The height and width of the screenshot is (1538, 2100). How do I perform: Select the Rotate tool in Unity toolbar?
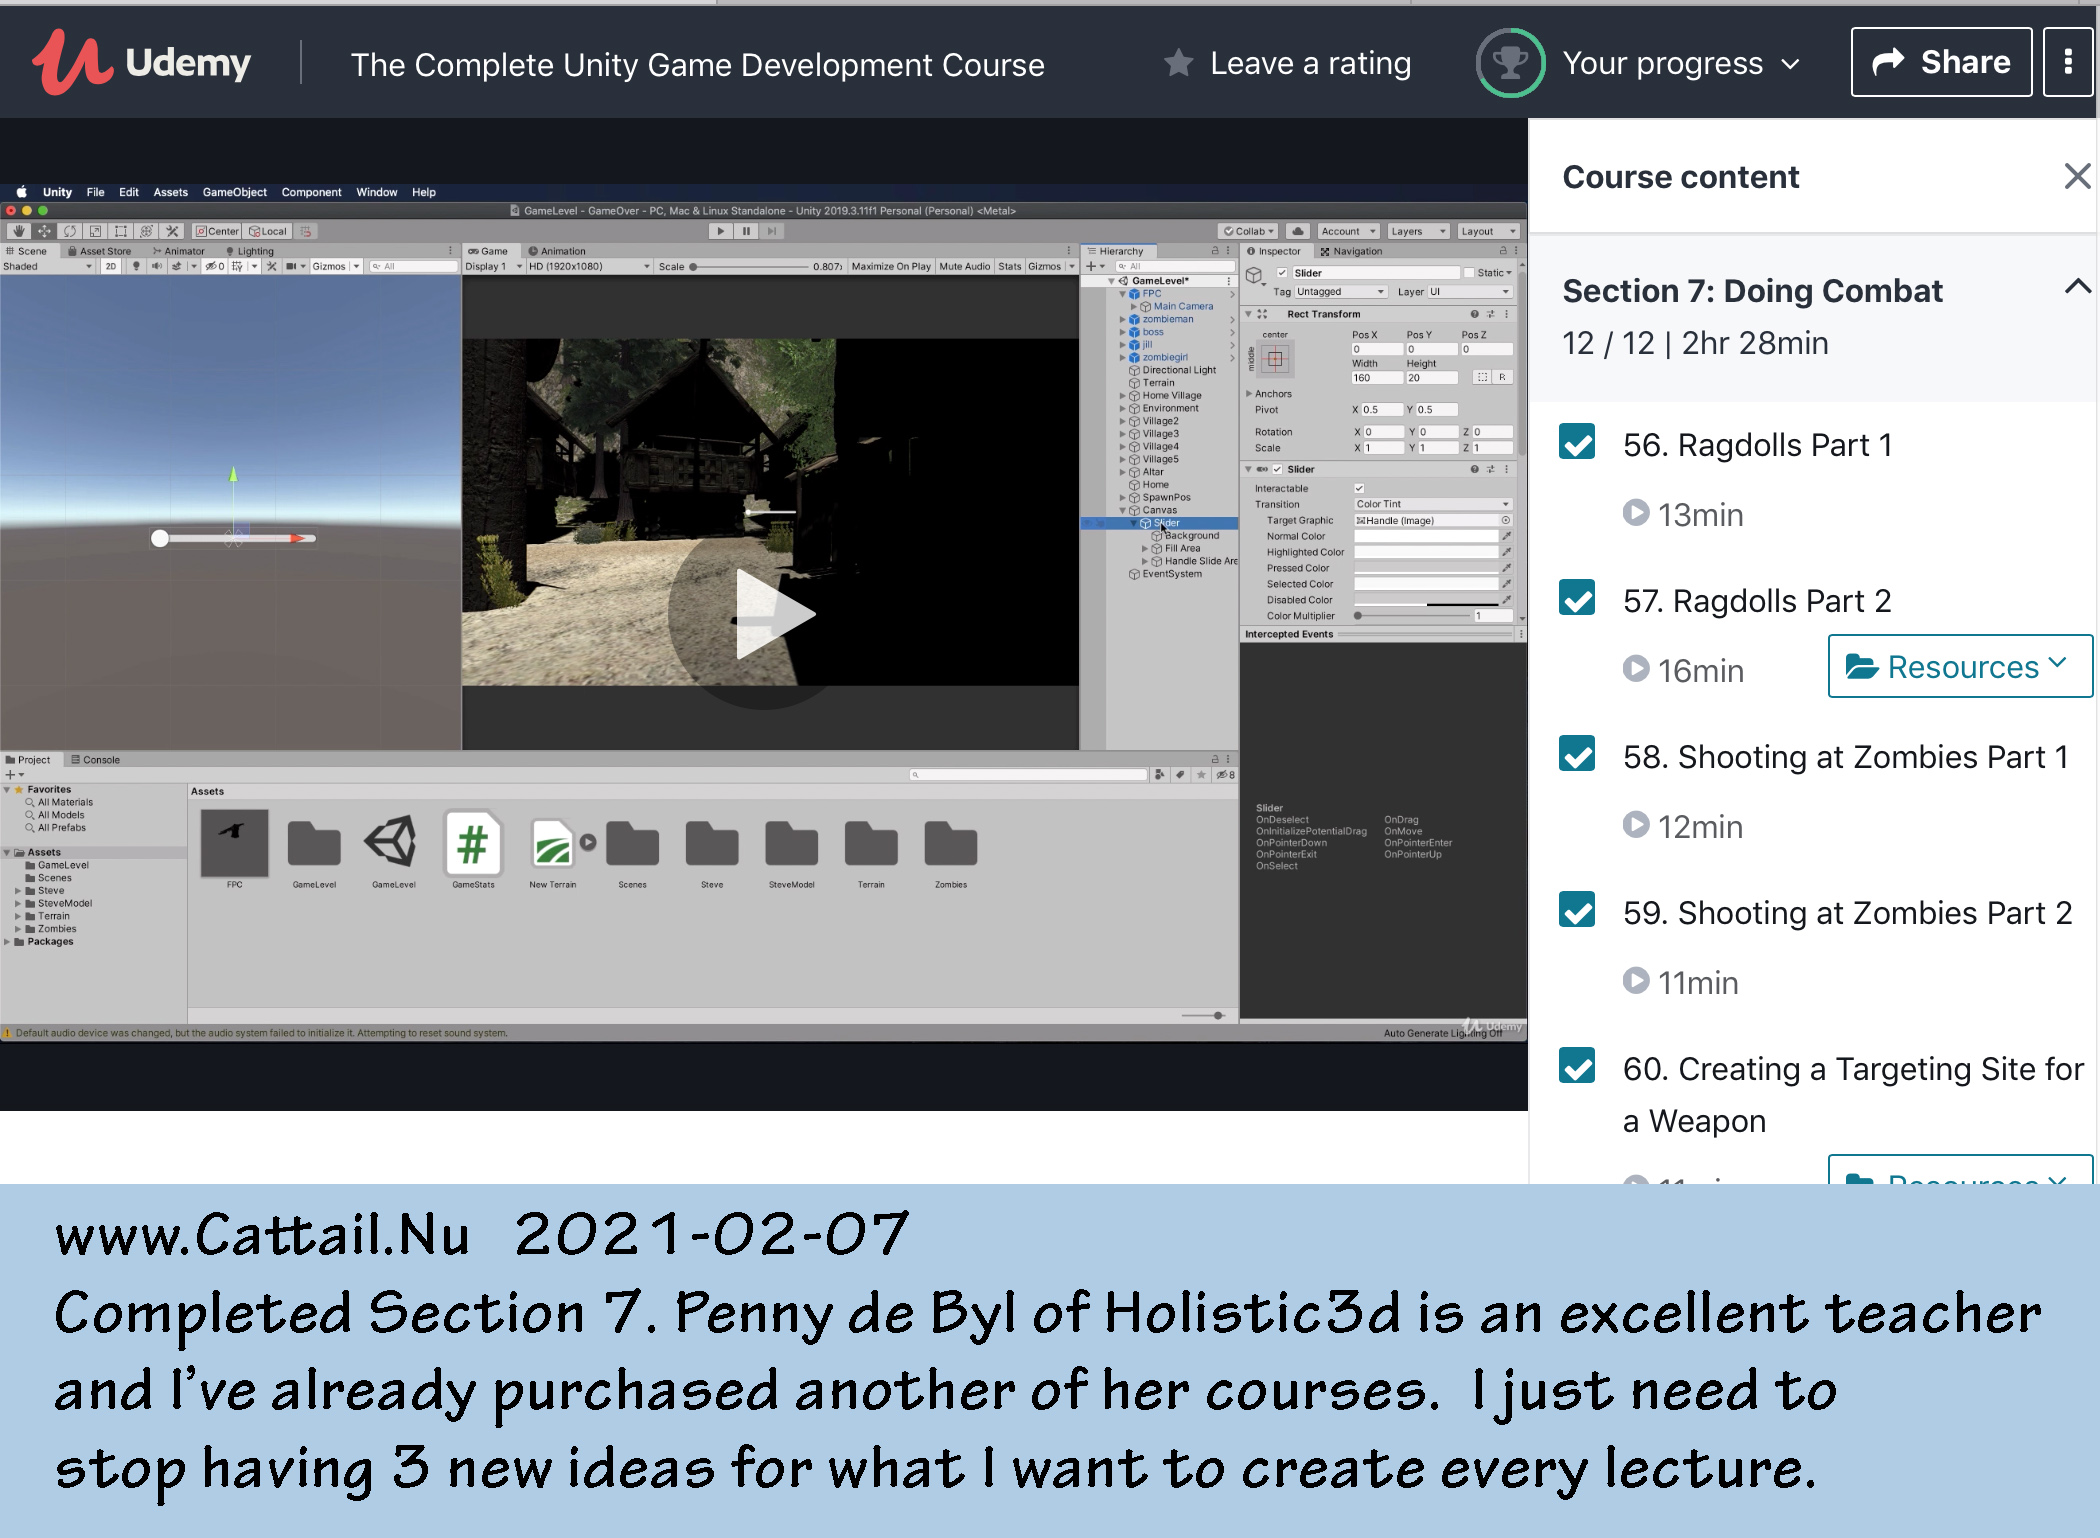point(70,231)
